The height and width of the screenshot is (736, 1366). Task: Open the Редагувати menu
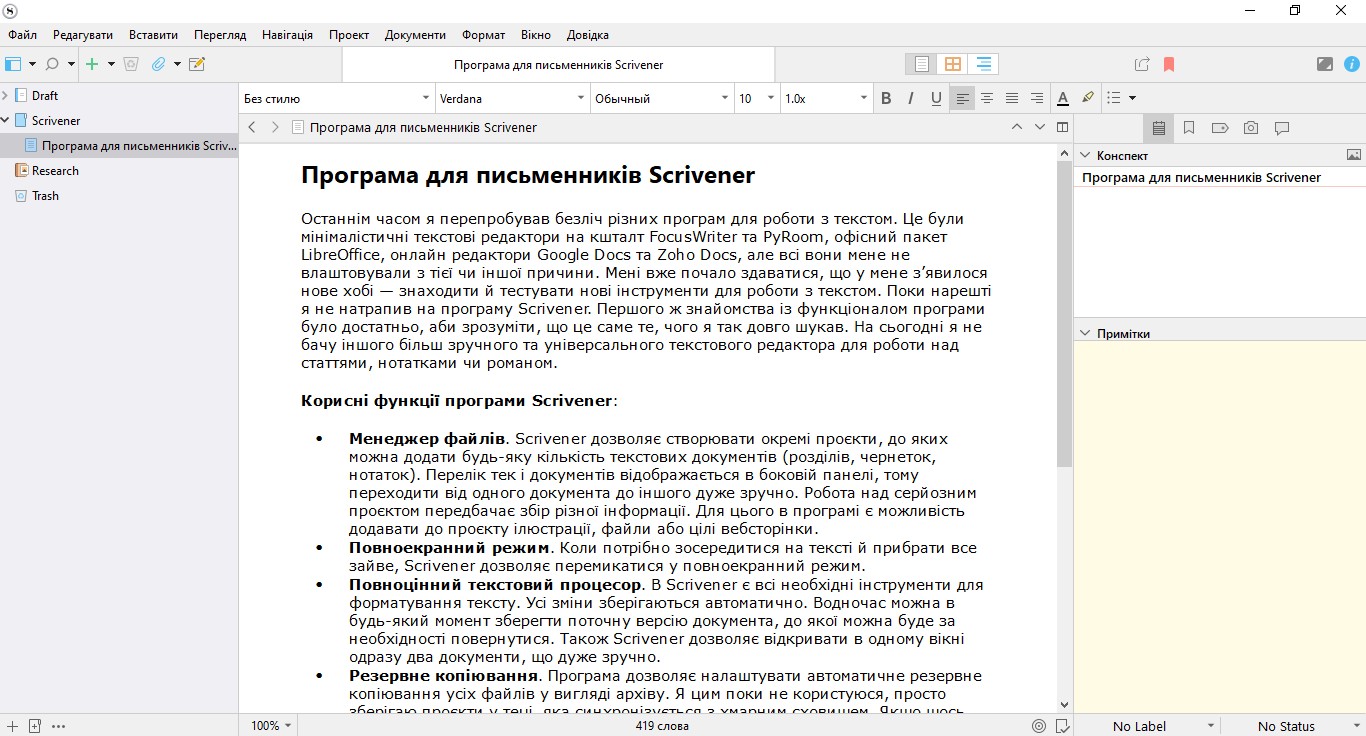click(83, 35)
